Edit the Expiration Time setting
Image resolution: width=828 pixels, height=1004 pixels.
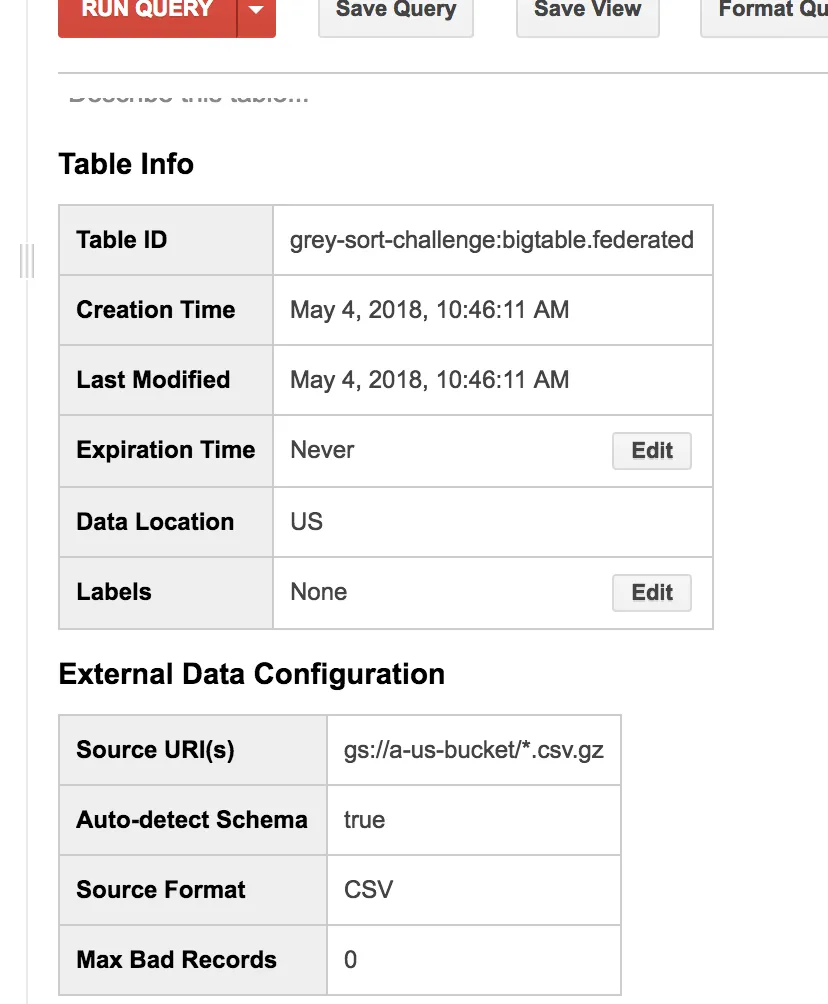pos(651,450)
